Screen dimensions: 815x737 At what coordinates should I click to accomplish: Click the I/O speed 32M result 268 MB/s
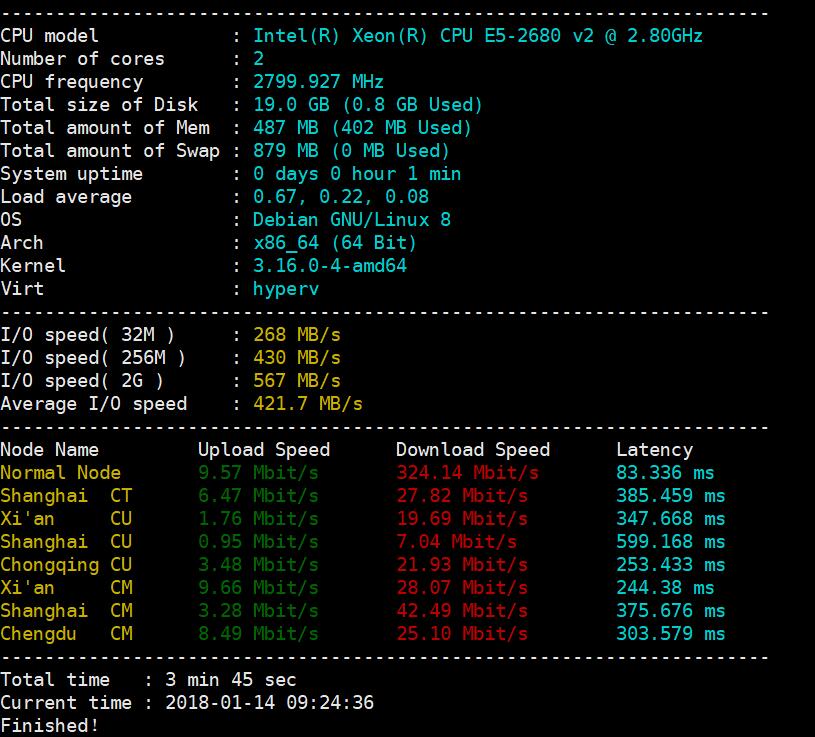(296, 335)
